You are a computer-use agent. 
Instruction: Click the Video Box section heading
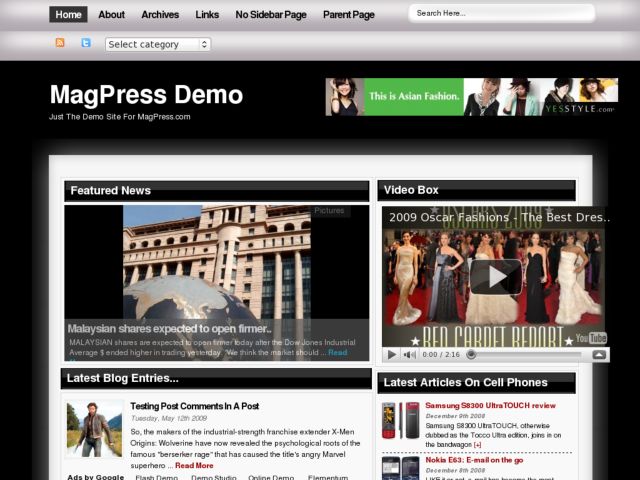411,190
